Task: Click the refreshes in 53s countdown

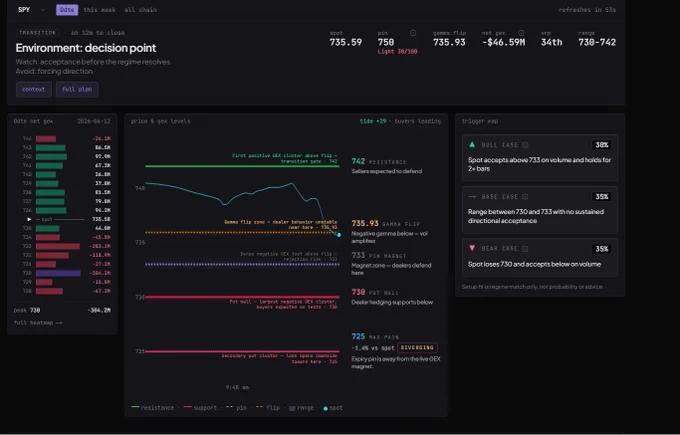Action: pos(587,10)
